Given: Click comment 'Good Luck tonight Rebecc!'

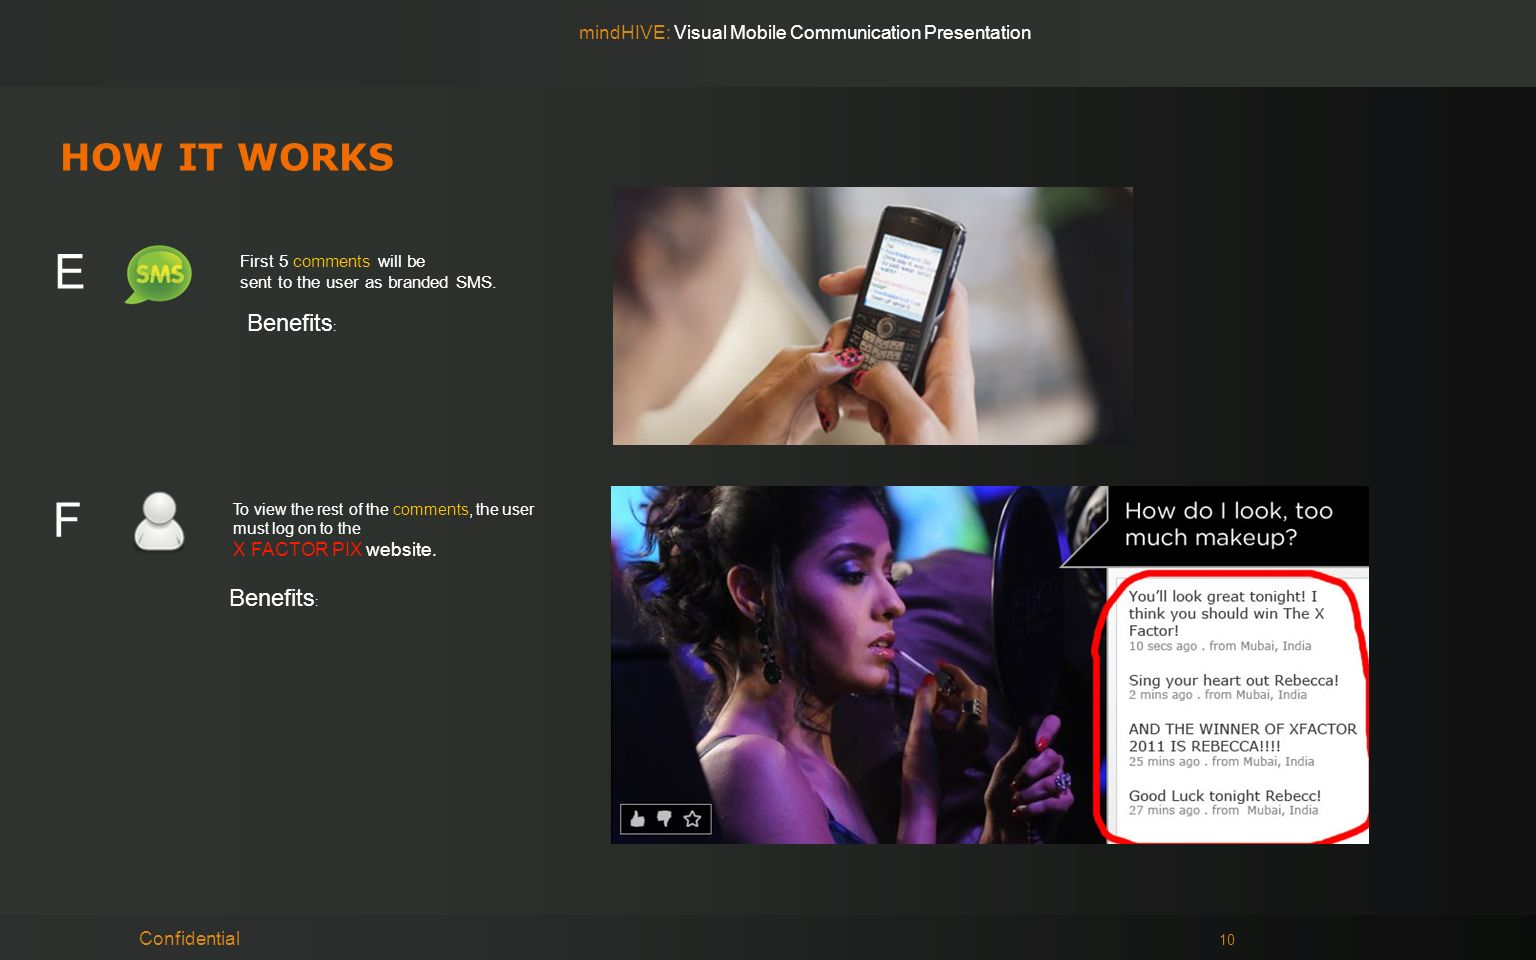Looking at the screenshot, I should (x=1225, y=796).
